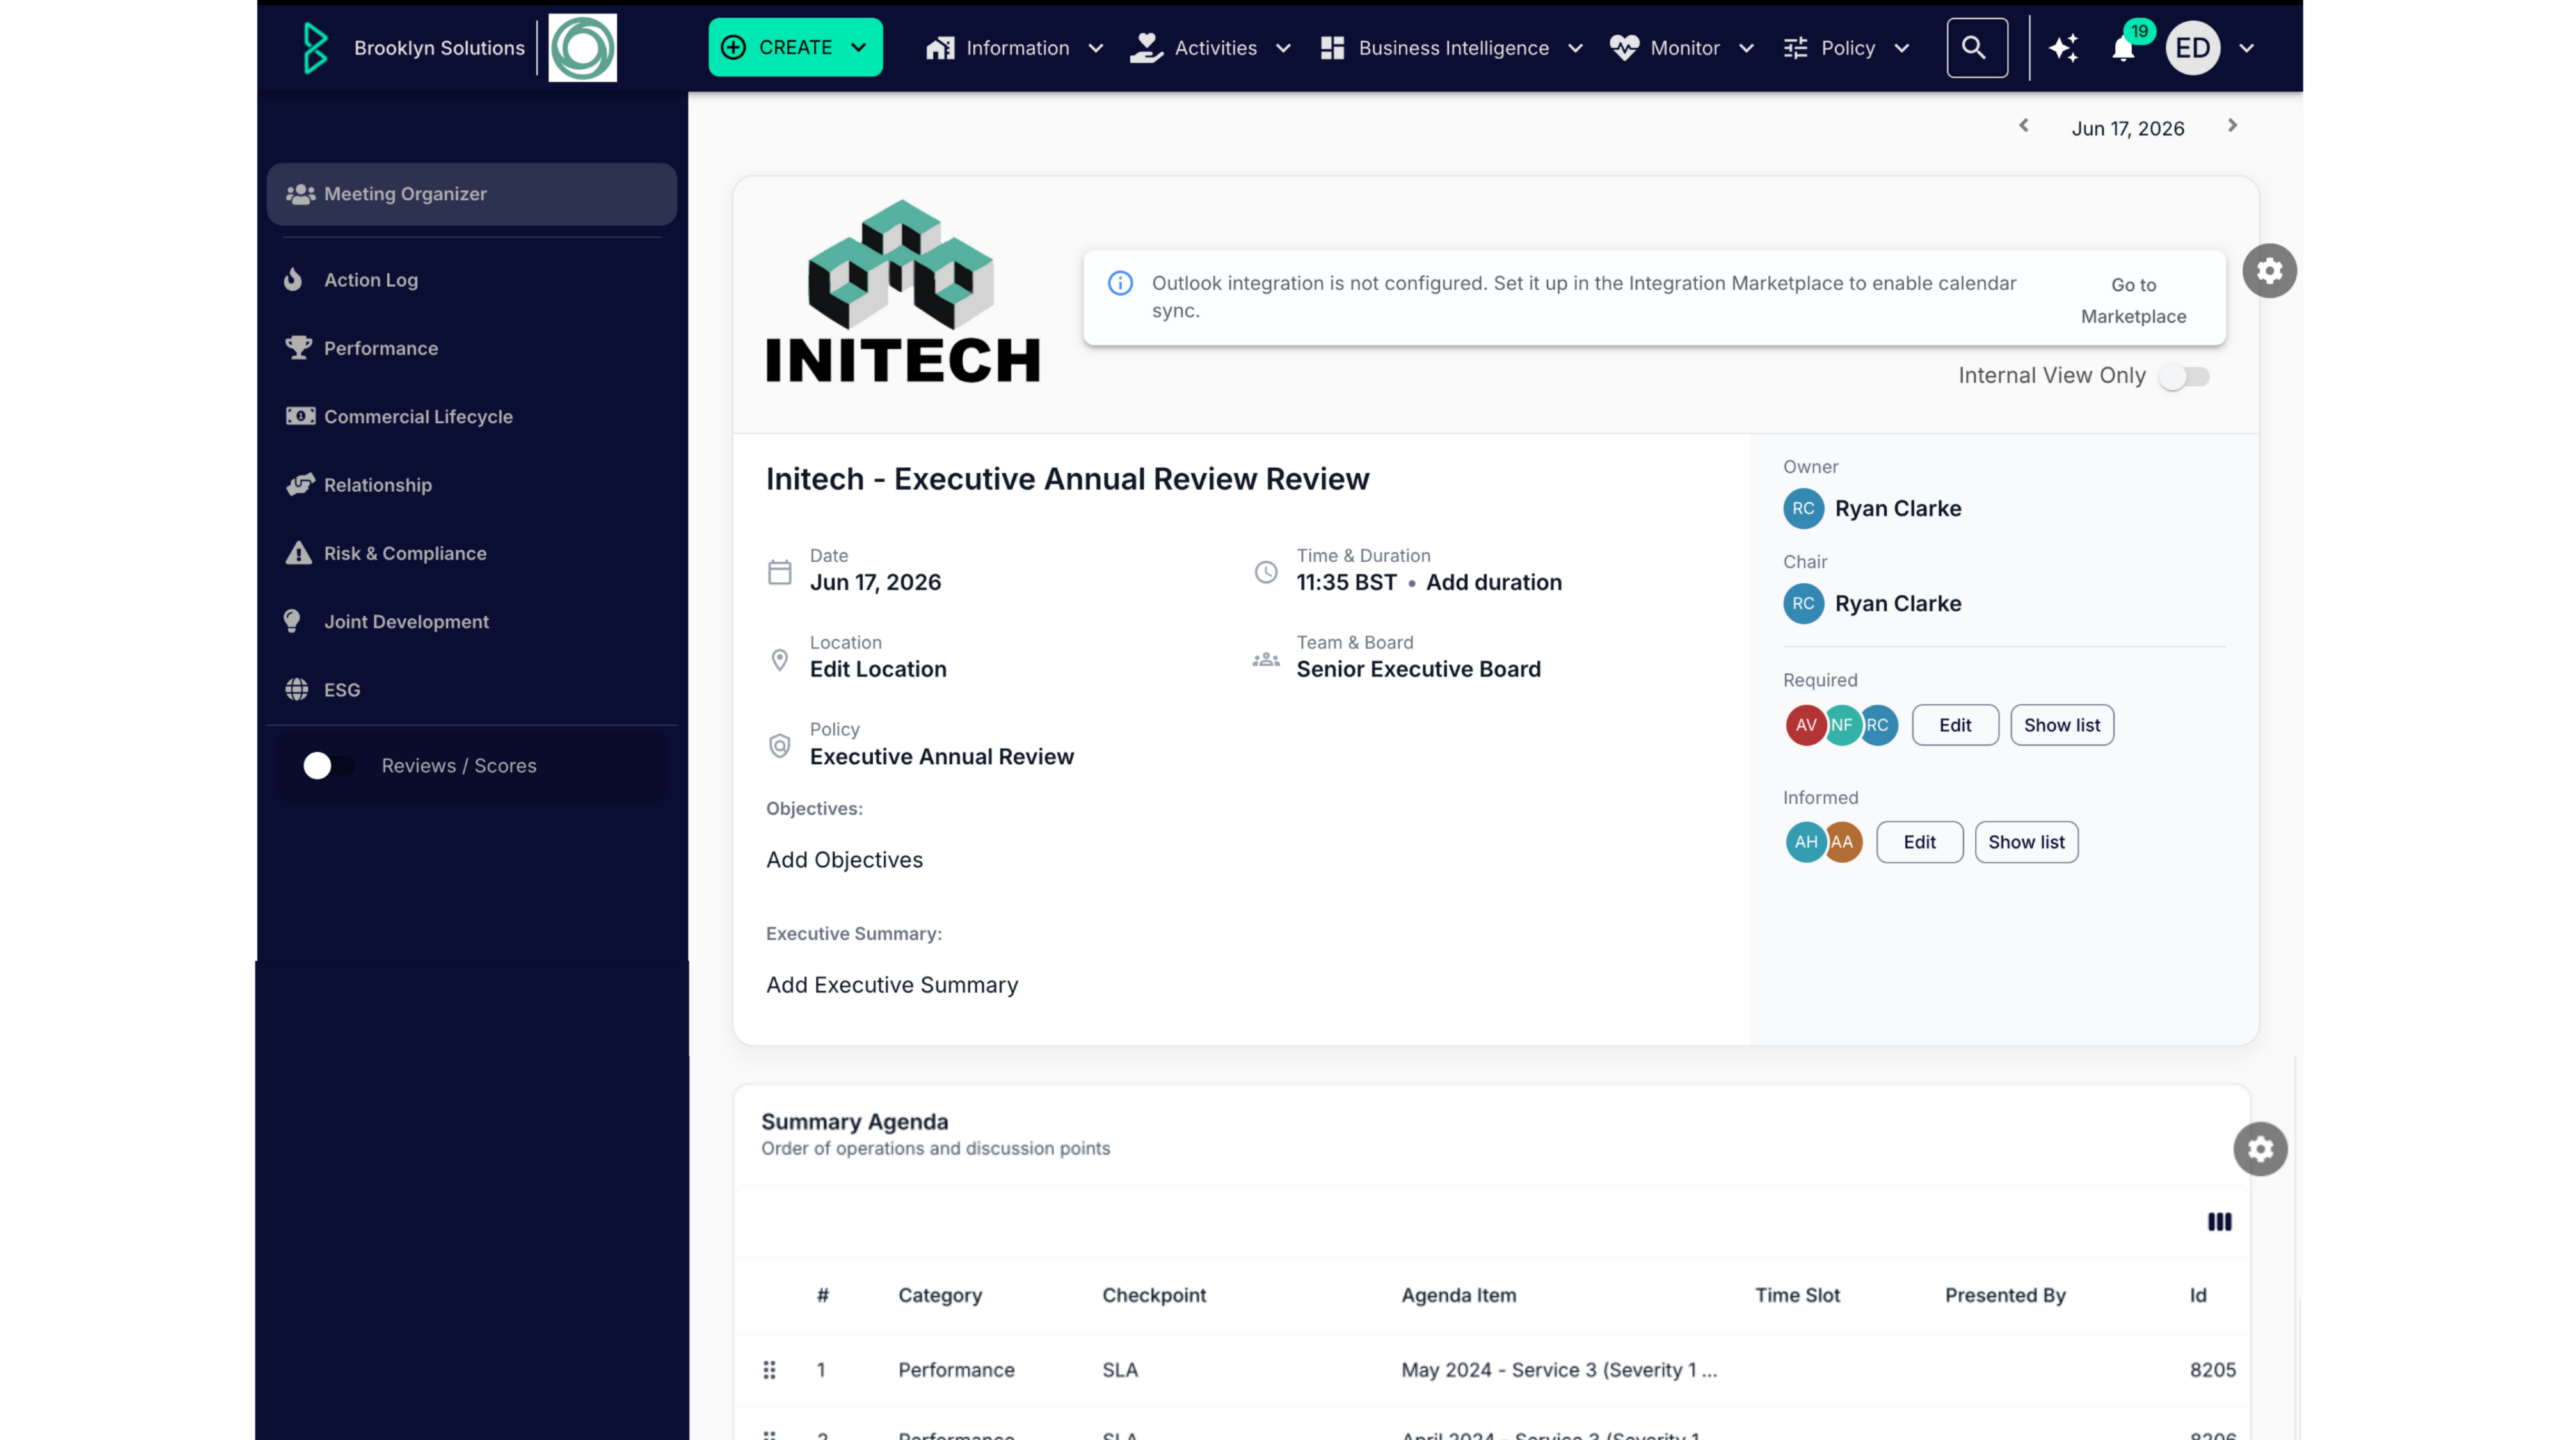Click the green circular company logo thumbnail

pos(583,48)
